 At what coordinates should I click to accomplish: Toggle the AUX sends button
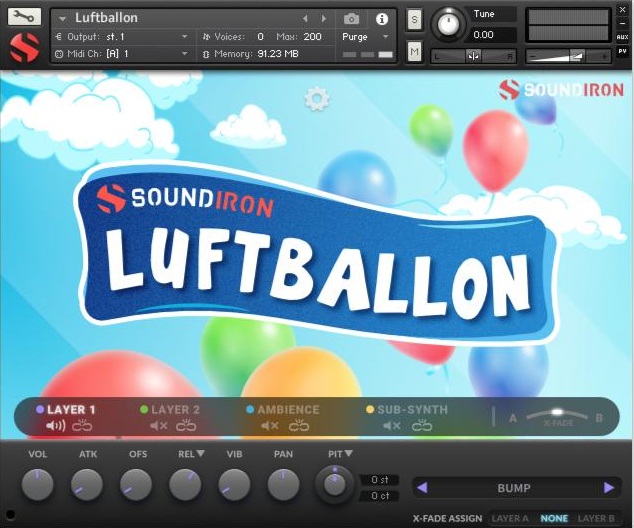pos(623,37)
